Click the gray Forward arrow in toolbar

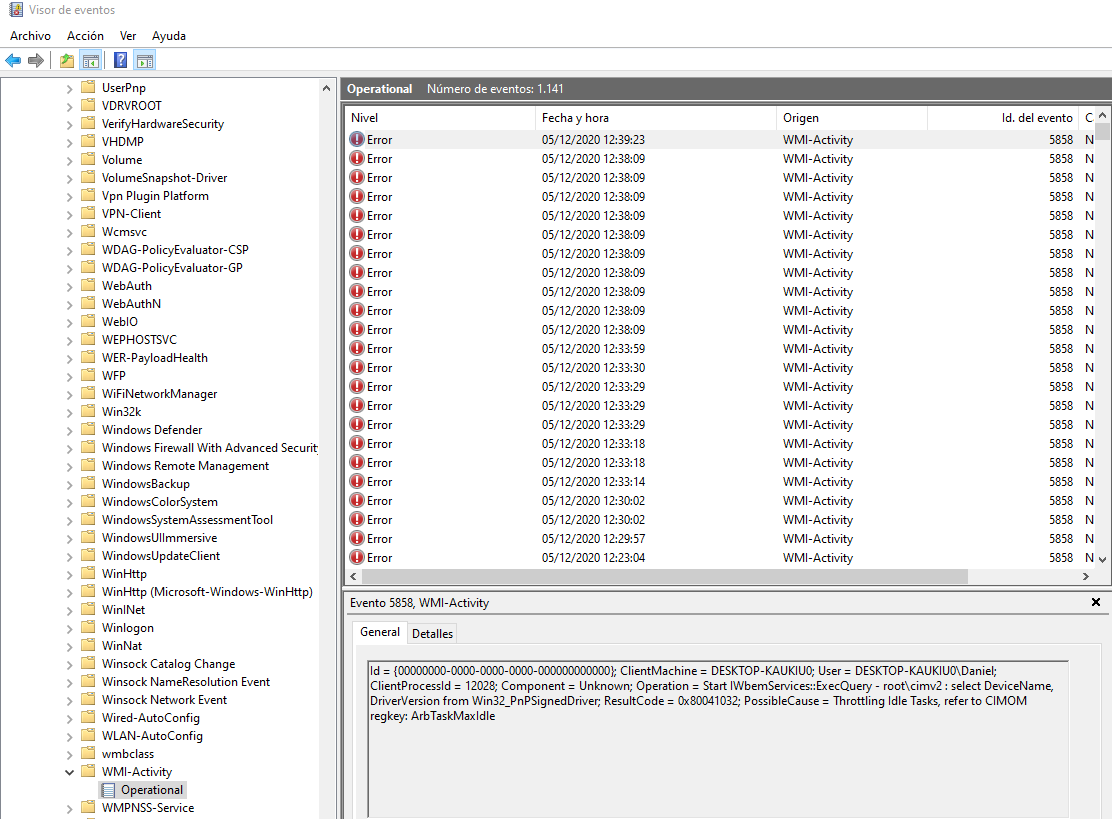click(x=36, y=60)
